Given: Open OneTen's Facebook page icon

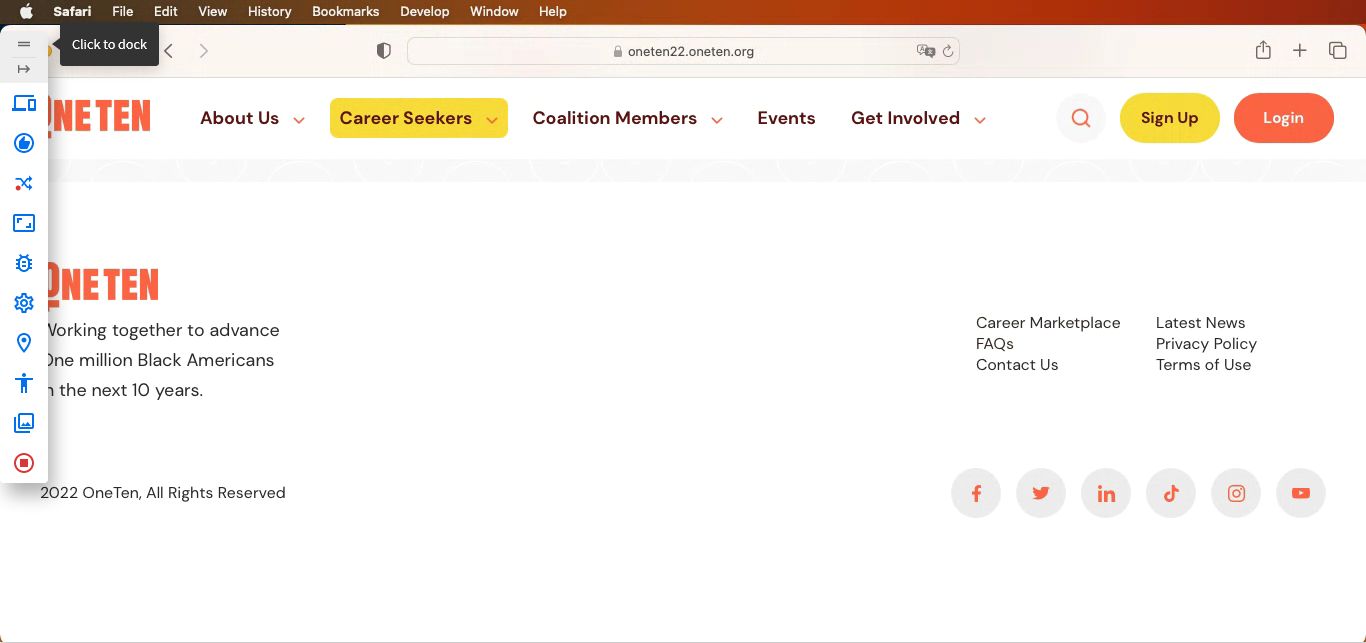Looking at the screenshot, I should click(976, 493).
